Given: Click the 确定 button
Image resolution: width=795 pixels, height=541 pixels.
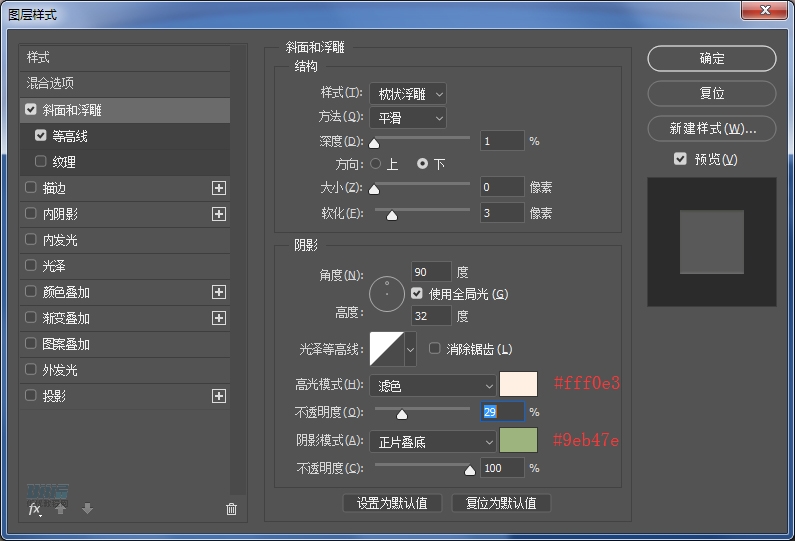Looking at the screenshot, I should click(711, 59).
